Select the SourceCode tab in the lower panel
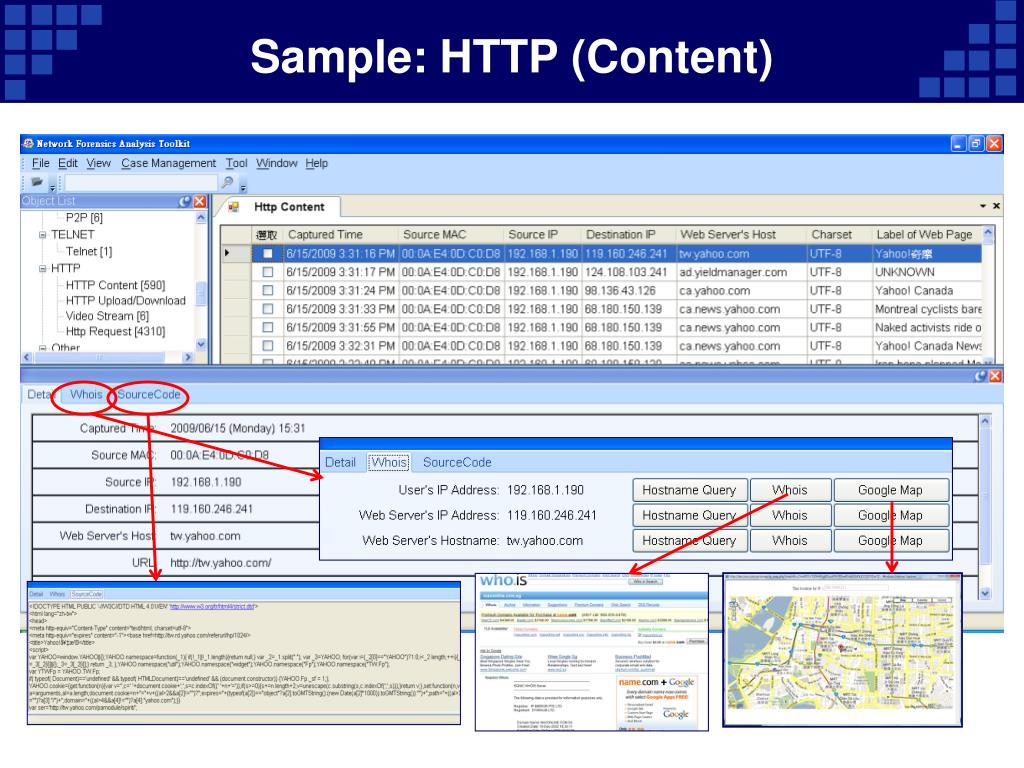1024x768 pixels. pyautogui.click(x=149, y=394)
